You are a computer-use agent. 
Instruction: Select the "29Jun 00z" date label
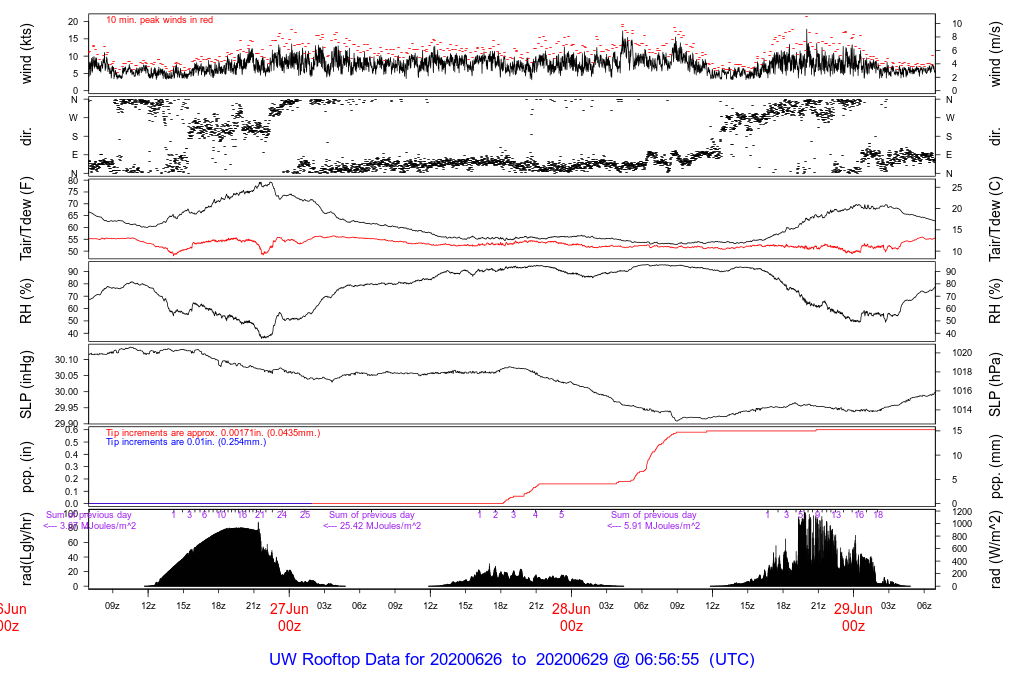pyautogui.click(x=854, y=617)
